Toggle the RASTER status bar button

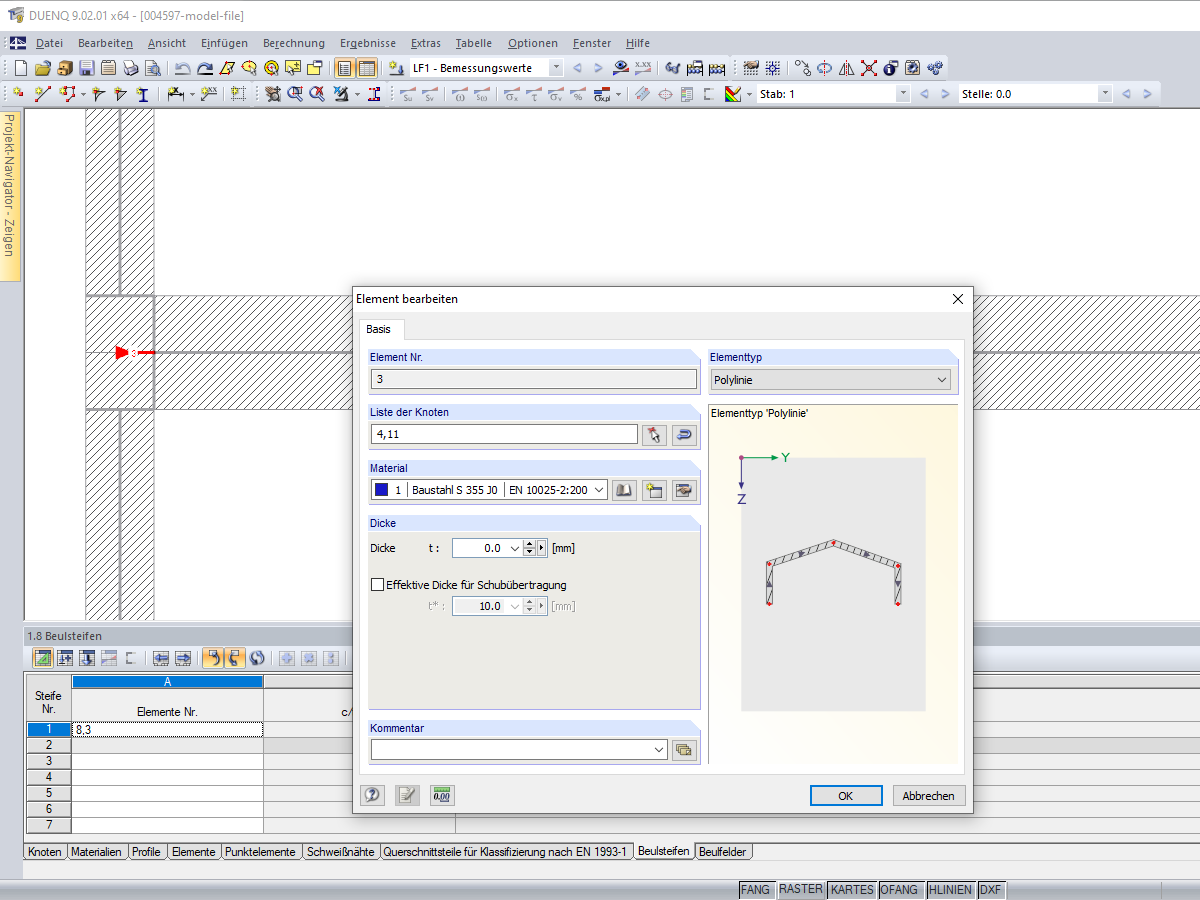(801, 889)
